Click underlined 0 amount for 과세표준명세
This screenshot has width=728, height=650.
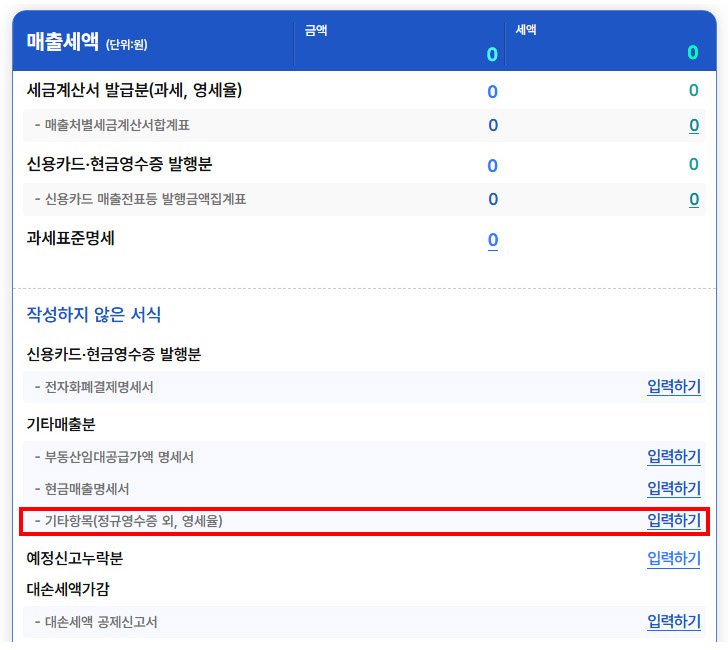pyautogui.click(x=493, y=240)
